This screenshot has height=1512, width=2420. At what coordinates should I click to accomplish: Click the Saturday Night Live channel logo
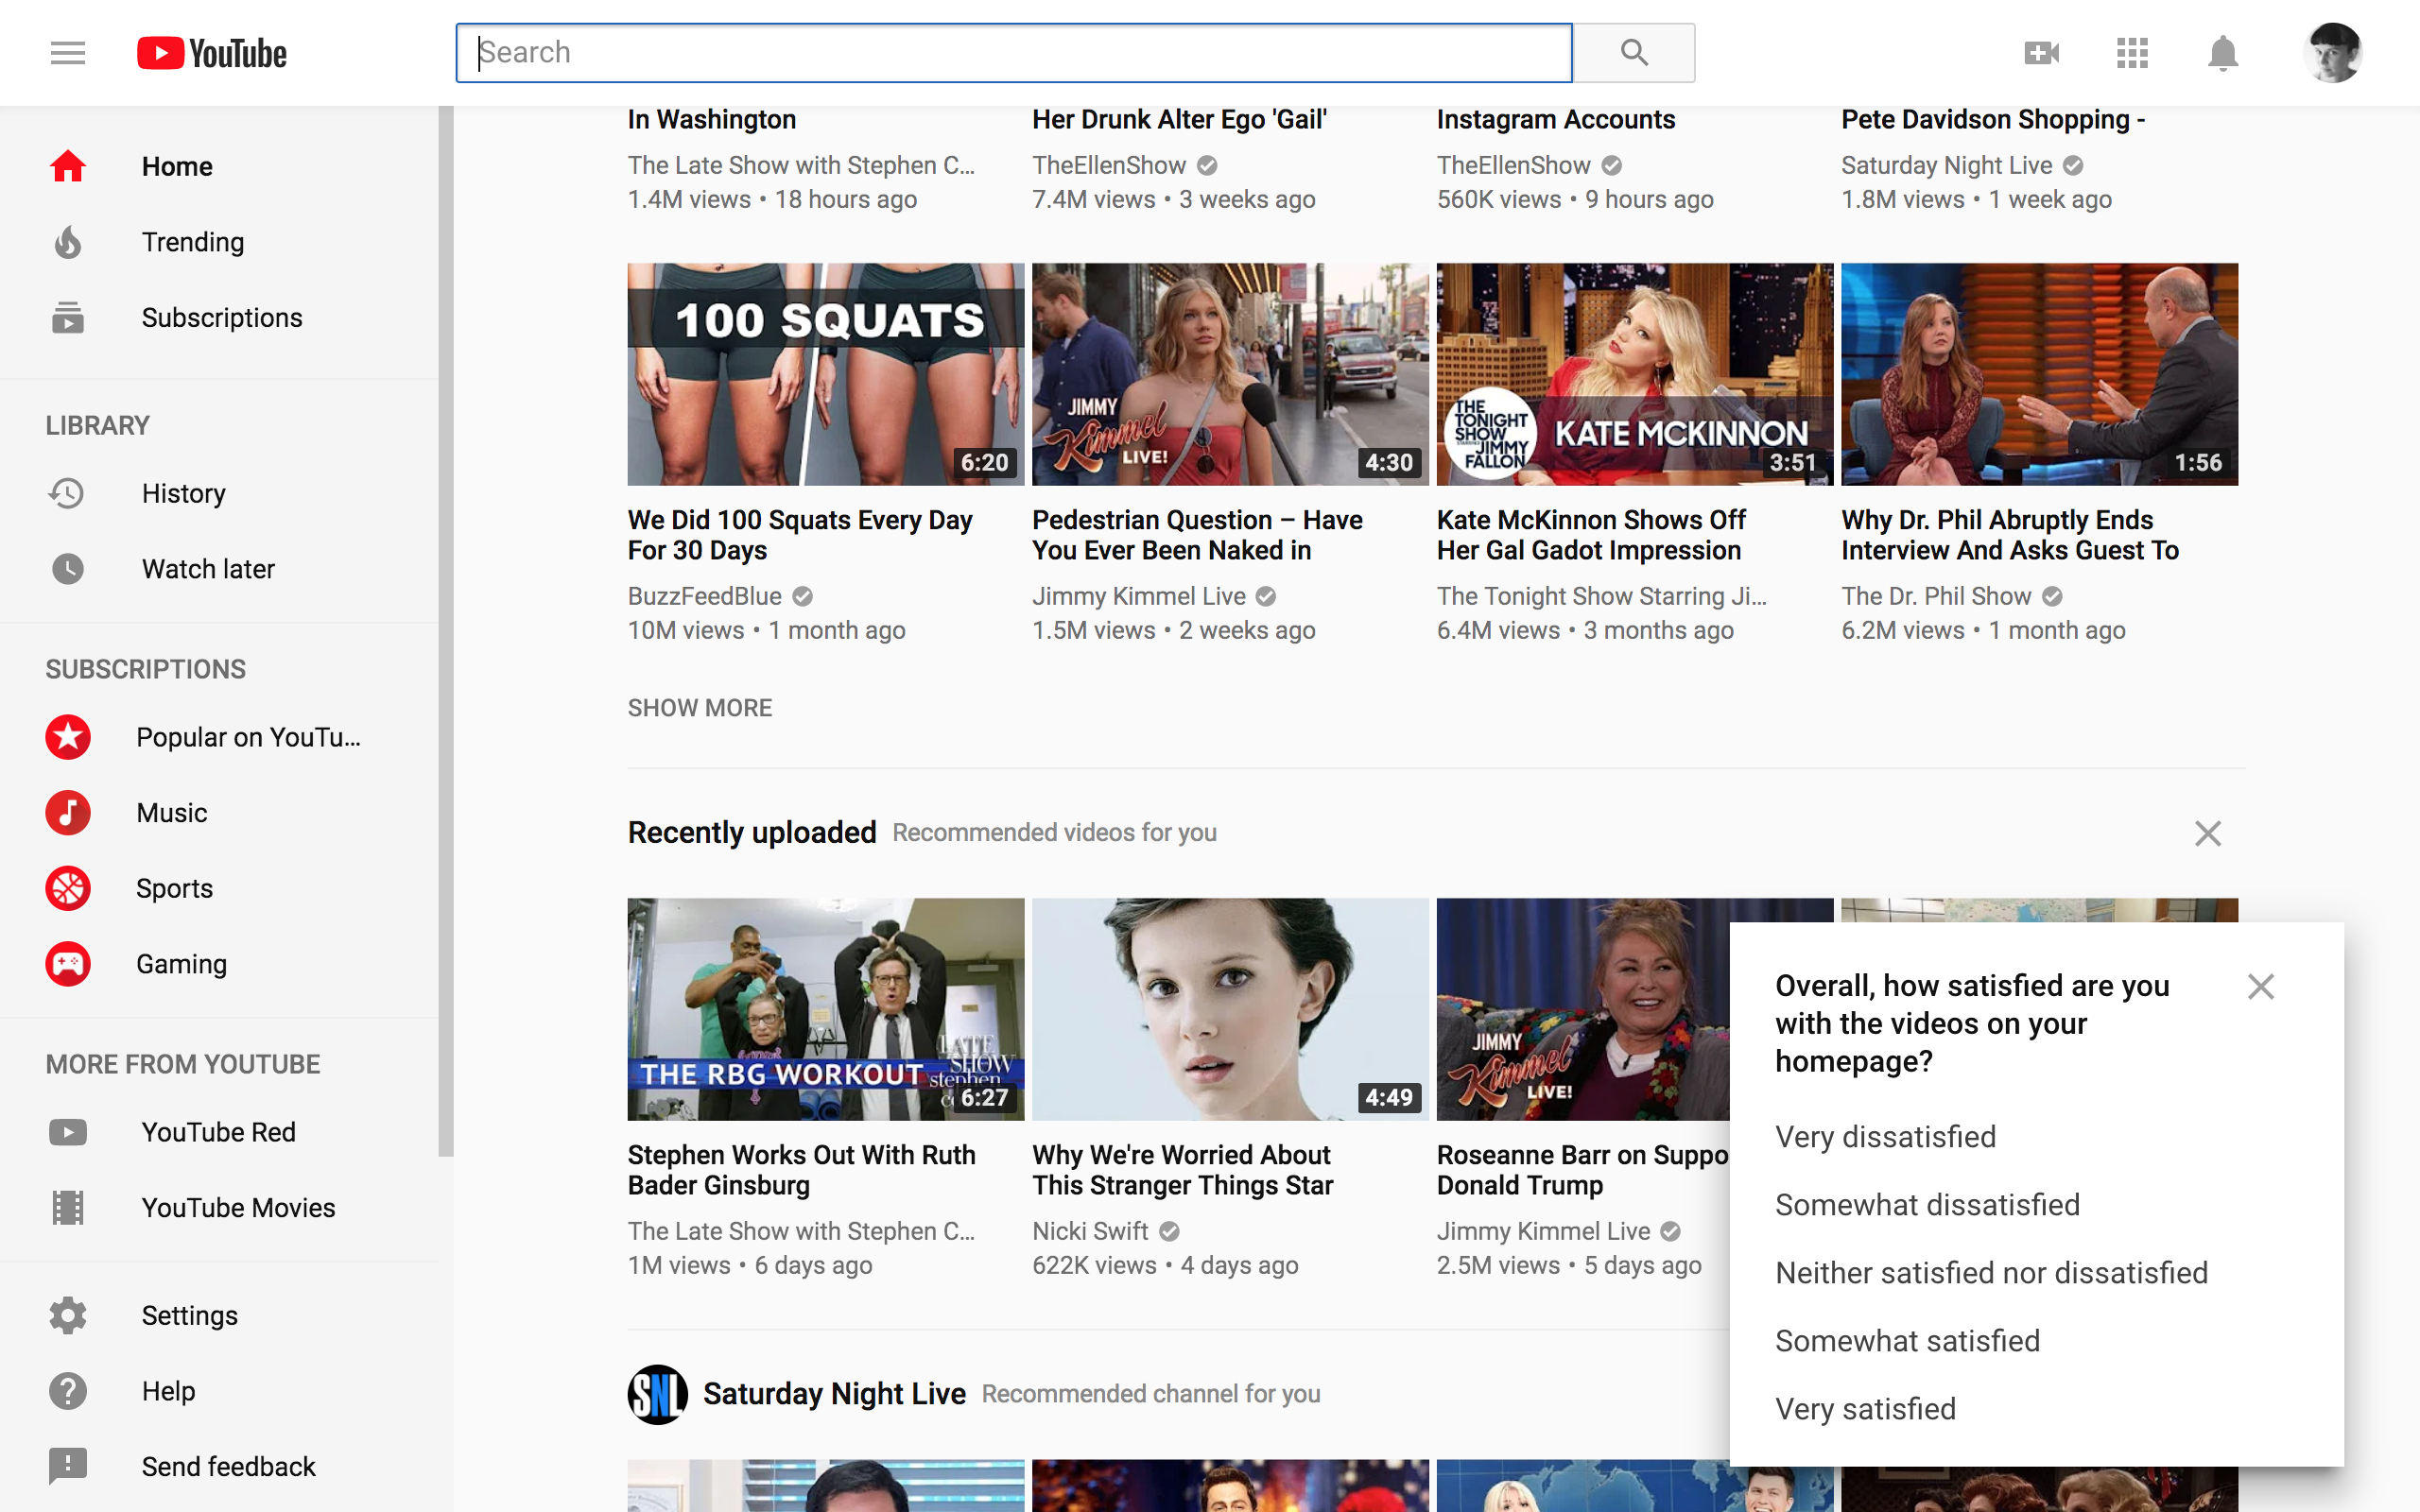pyautogui.click(x=657, y=1394)
